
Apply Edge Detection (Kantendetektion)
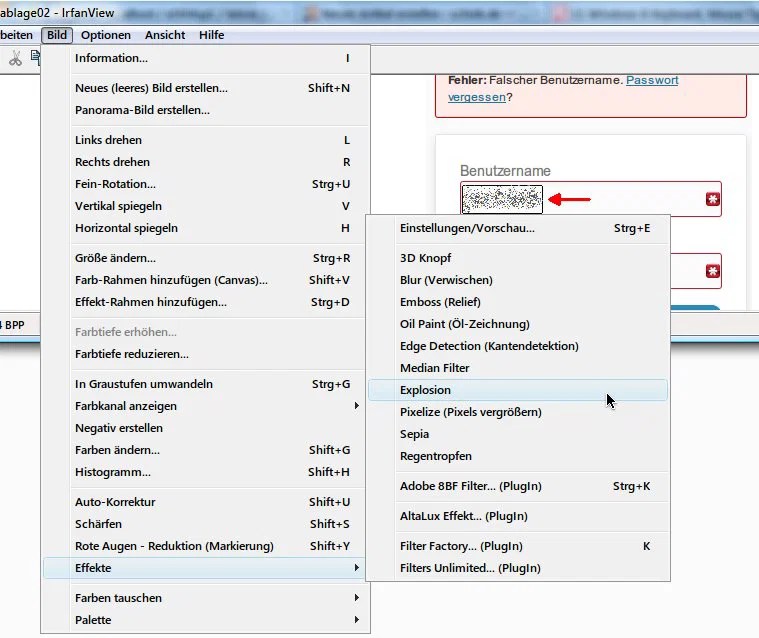click(x=518, y=346)
